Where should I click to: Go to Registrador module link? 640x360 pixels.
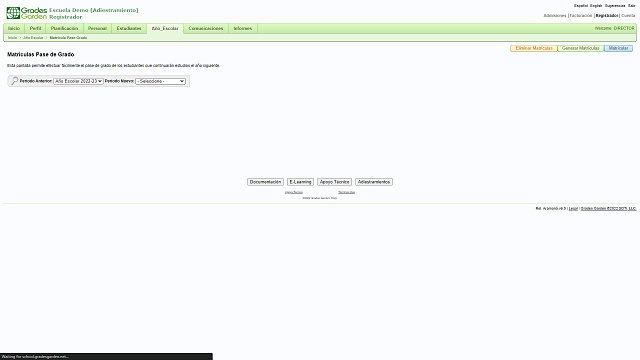(607, 16)
